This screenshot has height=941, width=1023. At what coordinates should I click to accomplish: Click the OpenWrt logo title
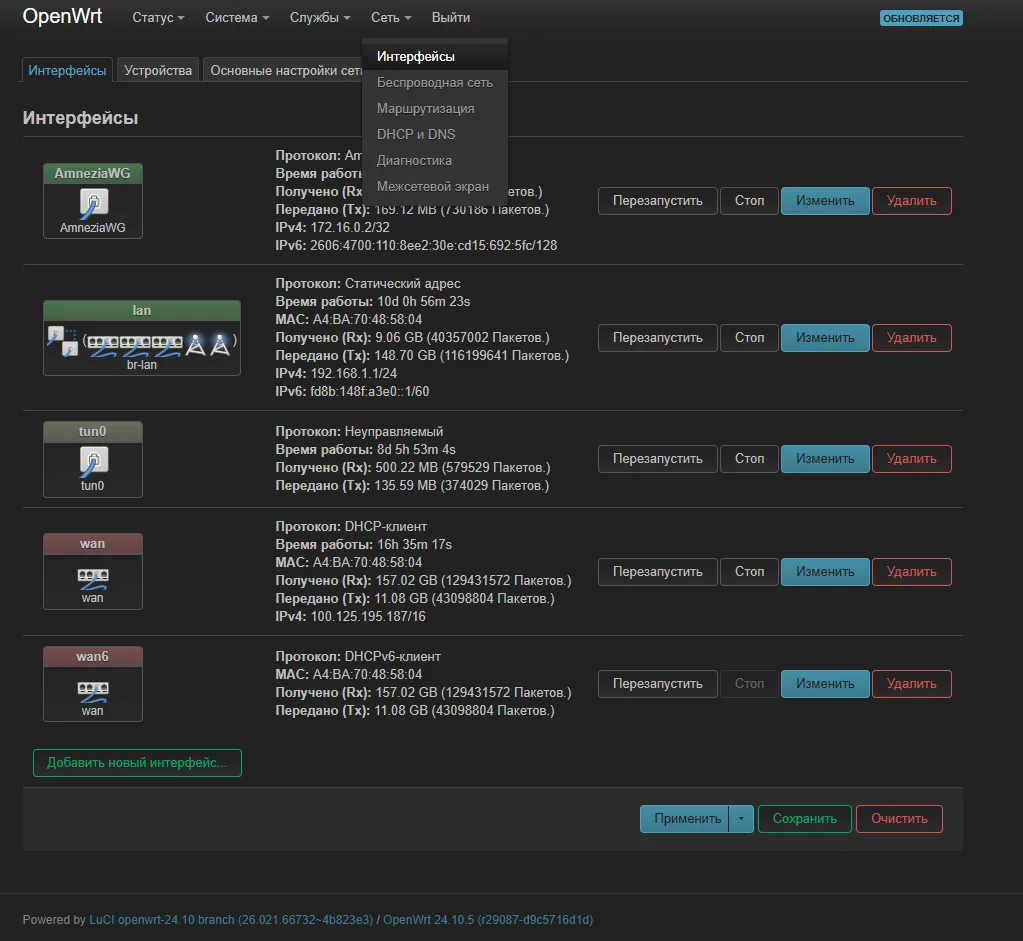click(x=62, y=16)
